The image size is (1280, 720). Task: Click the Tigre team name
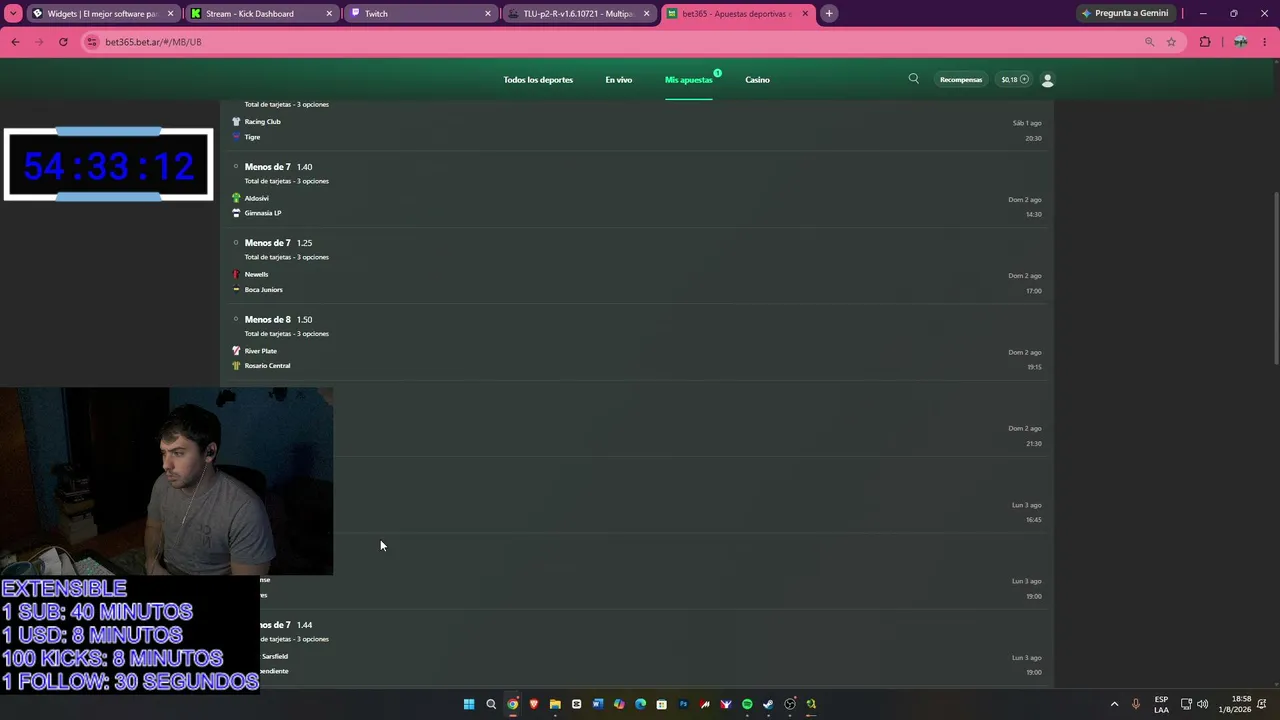(252, 137)
